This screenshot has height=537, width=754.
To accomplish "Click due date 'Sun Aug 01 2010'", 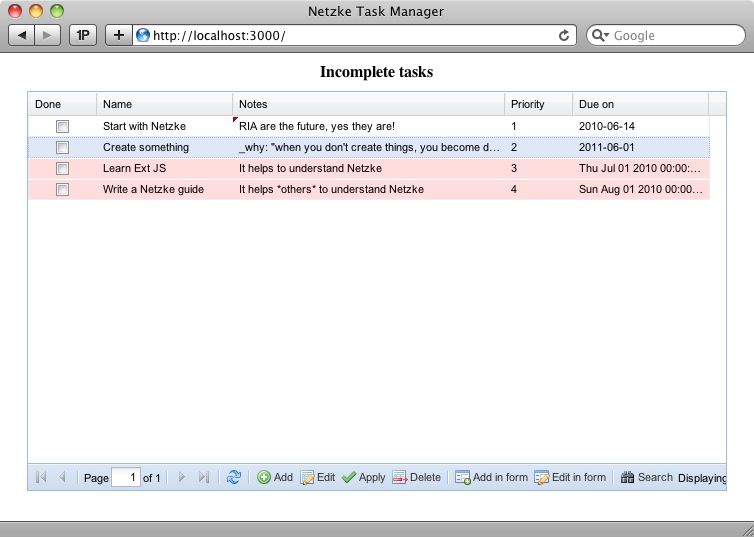I will point(641,189).
